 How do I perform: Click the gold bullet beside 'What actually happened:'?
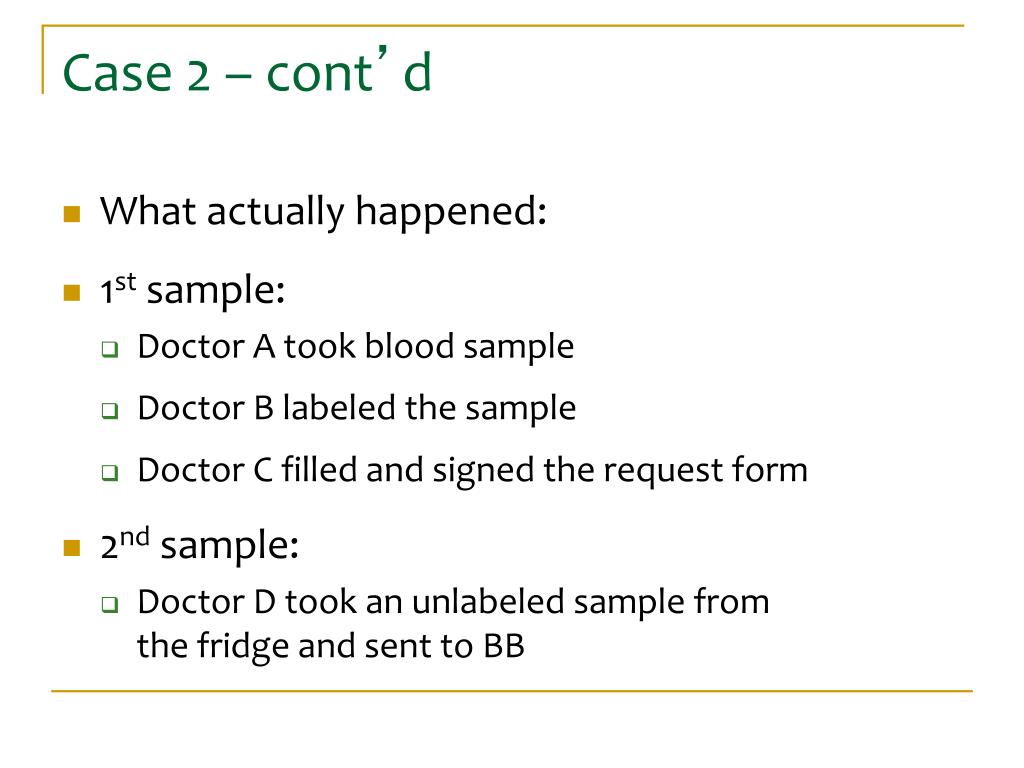(72, 214)
